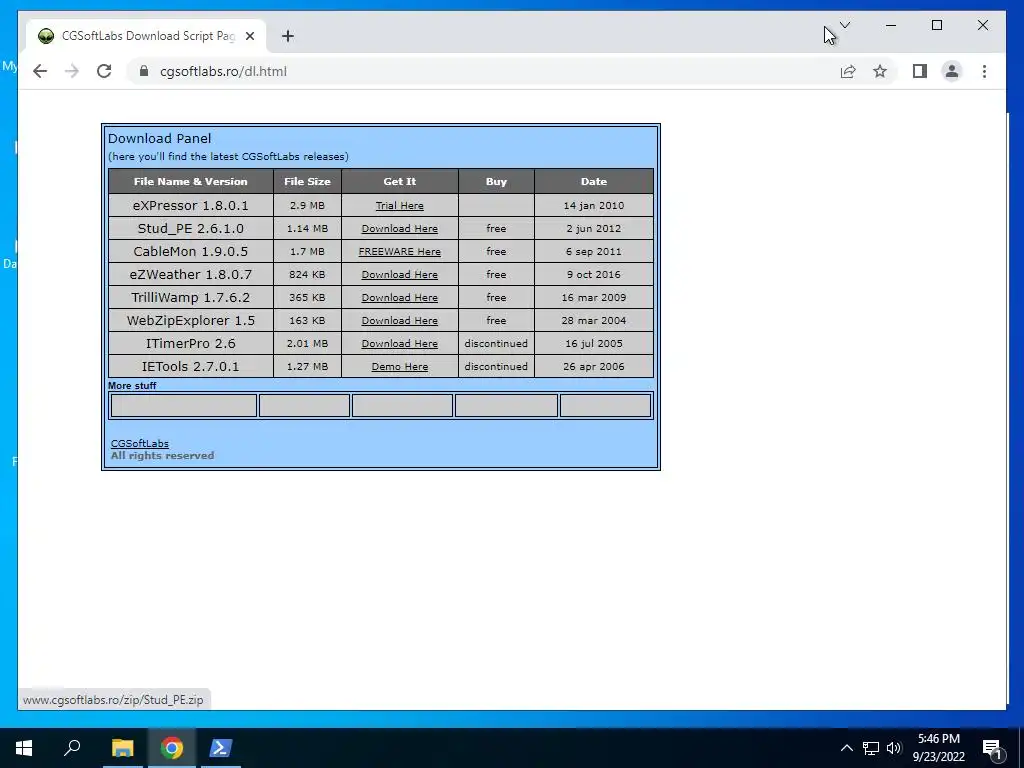Open the clock showing 5:46 PM
The image size is (1024, 768).
click(938, 748)
